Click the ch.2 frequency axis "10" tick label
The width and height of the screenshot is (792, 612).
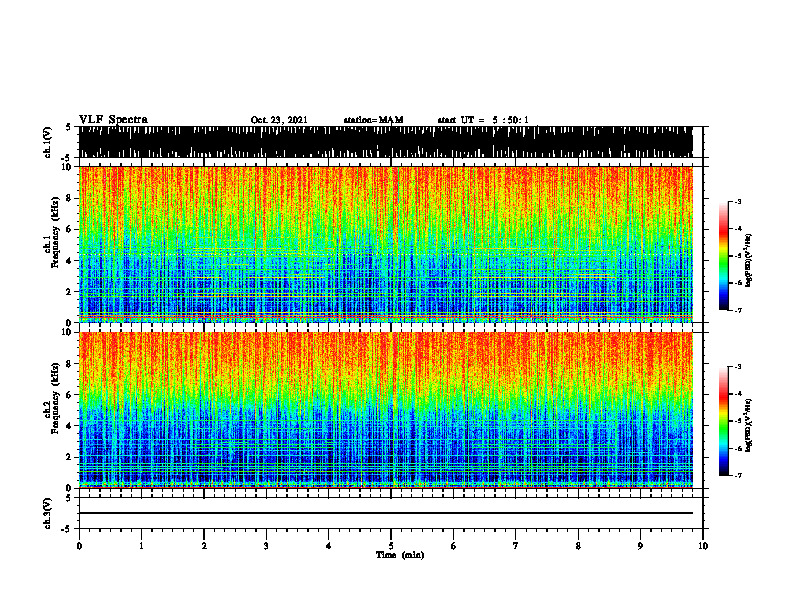[69, 332]
